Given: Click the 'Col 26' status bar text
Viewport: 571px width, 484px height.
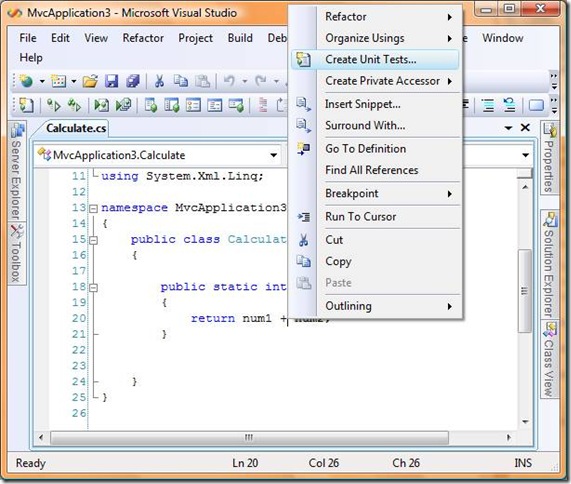Looking at the screenshot, I should click(x=323, y=463).
